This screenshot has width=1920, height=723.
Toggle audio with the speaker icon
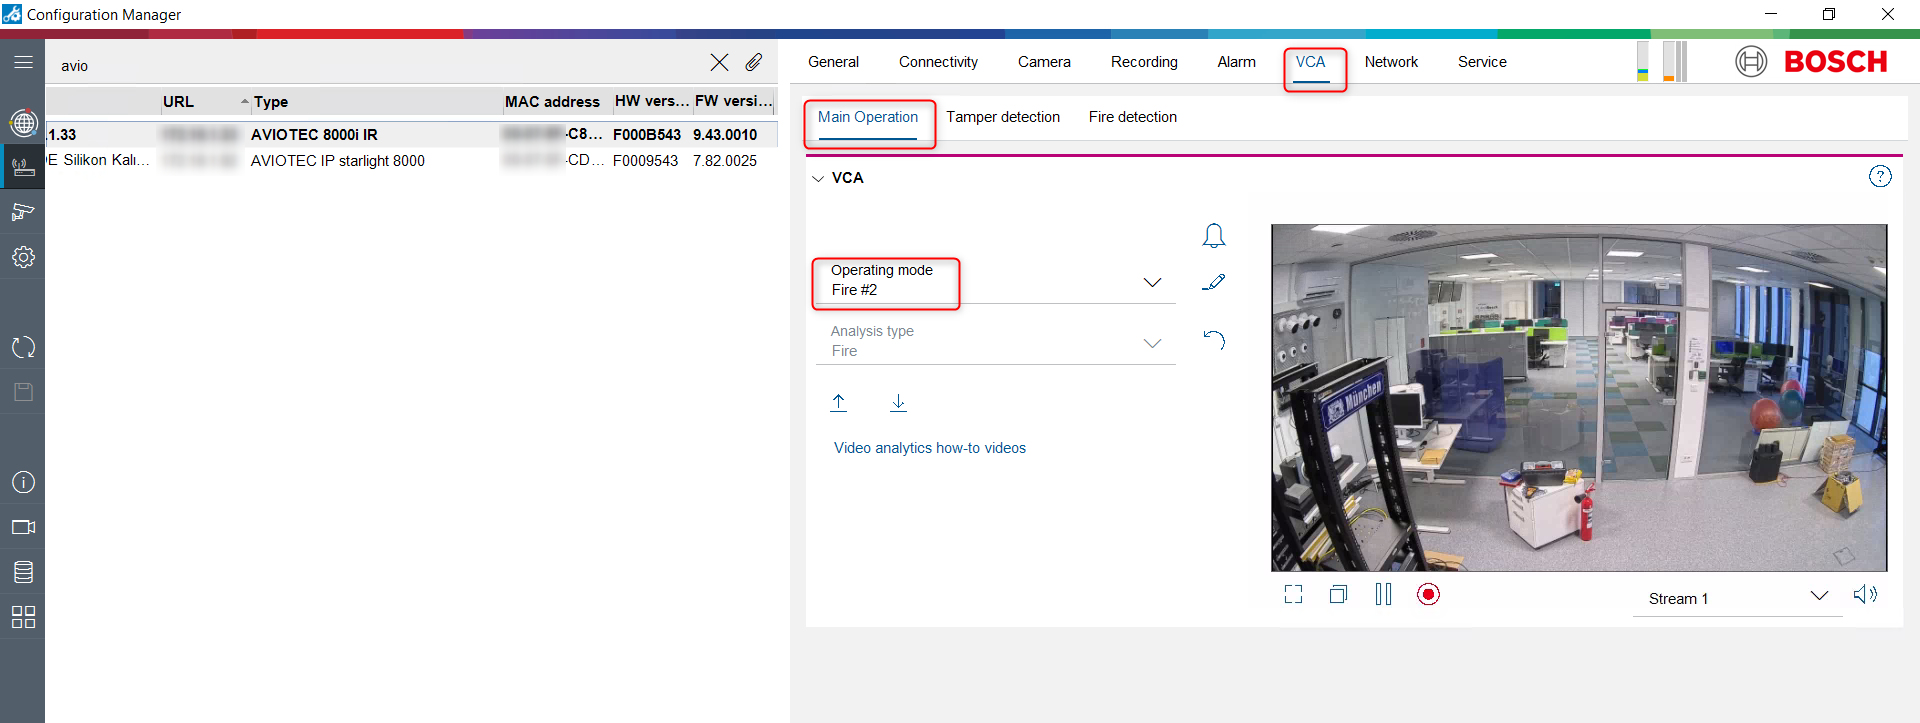click(1865, 595)
